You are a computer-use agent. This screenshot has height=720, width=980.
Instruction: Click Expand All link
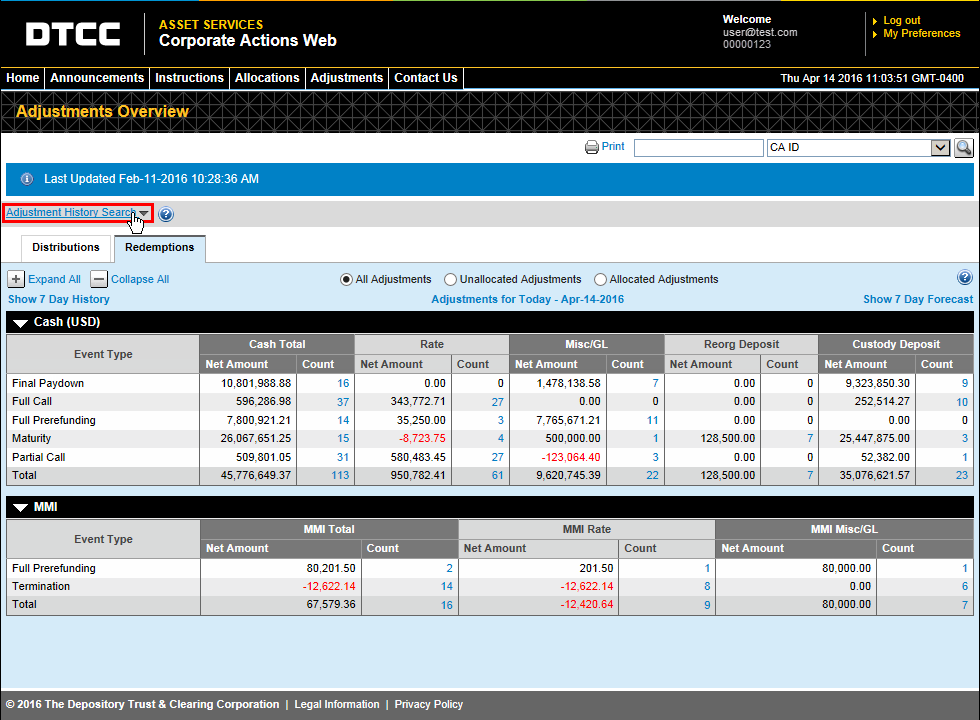click(54, 279)
